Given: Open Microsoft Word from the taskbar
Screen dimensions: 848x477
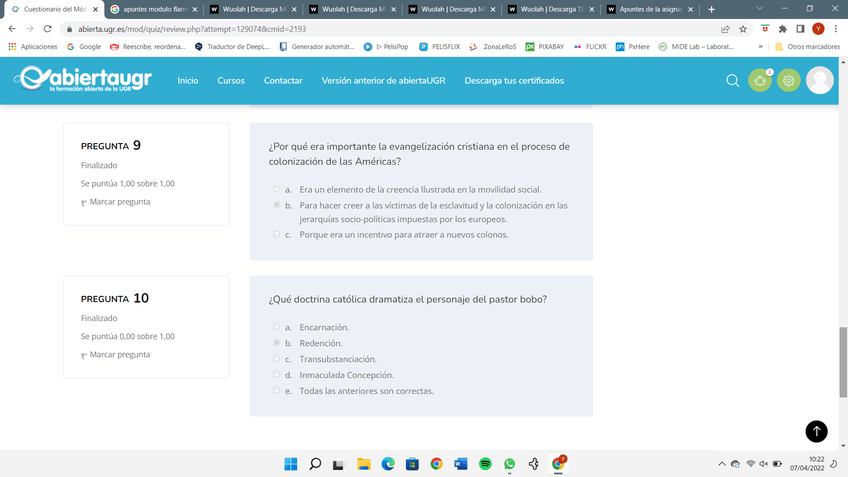Looking at the screenshot, I should click(x=461, y=464).
